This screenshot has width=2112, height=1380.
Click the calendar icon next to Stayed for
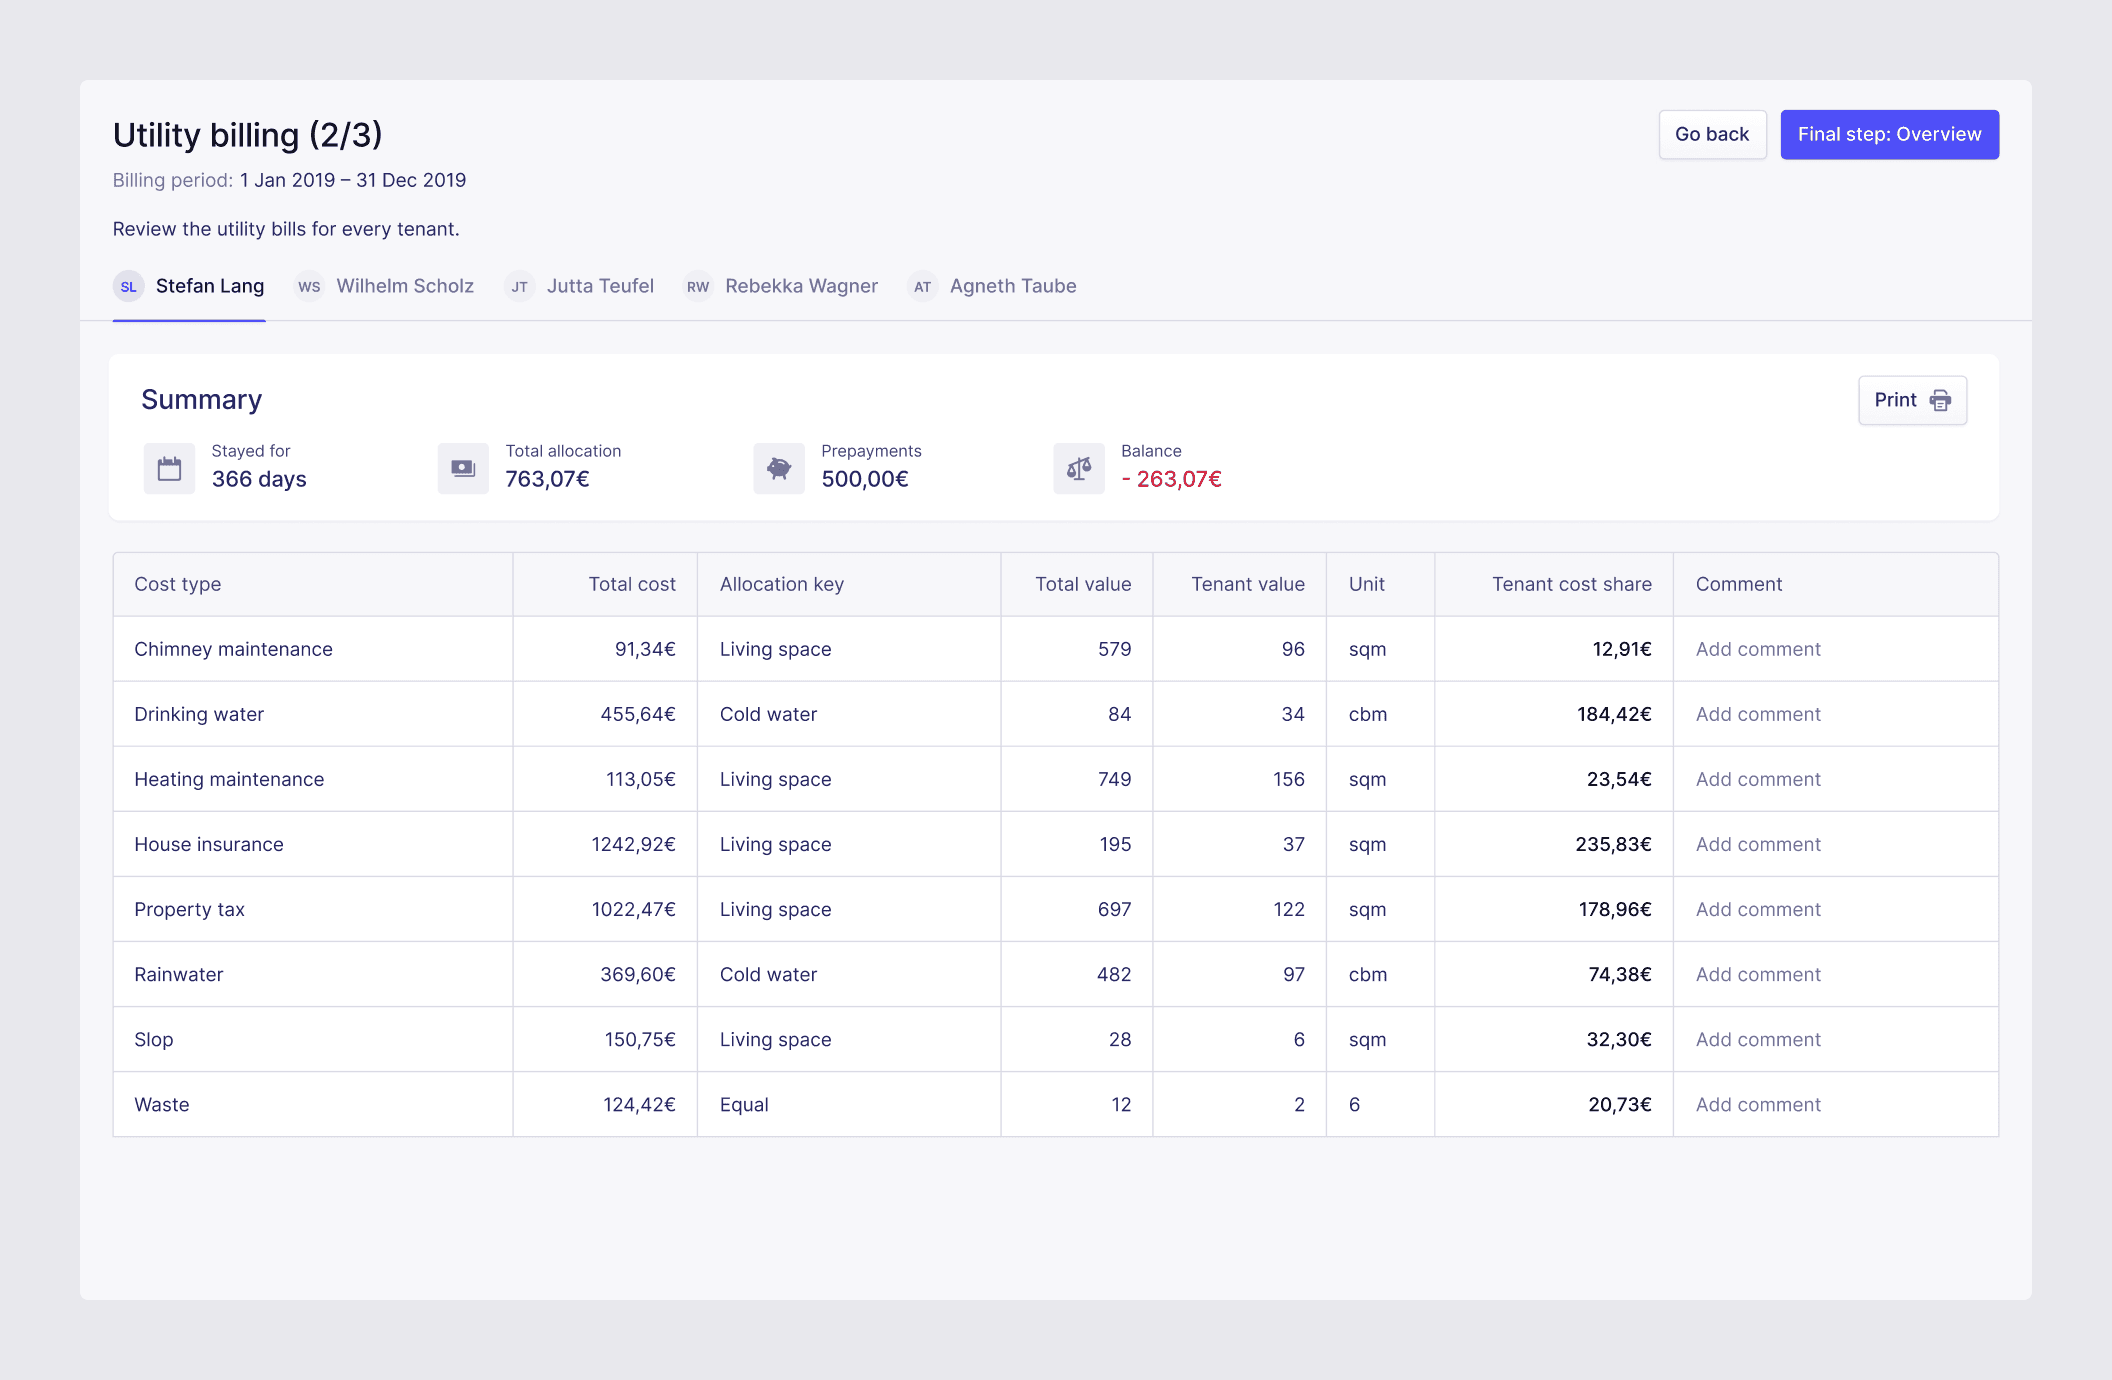[168, 467]
